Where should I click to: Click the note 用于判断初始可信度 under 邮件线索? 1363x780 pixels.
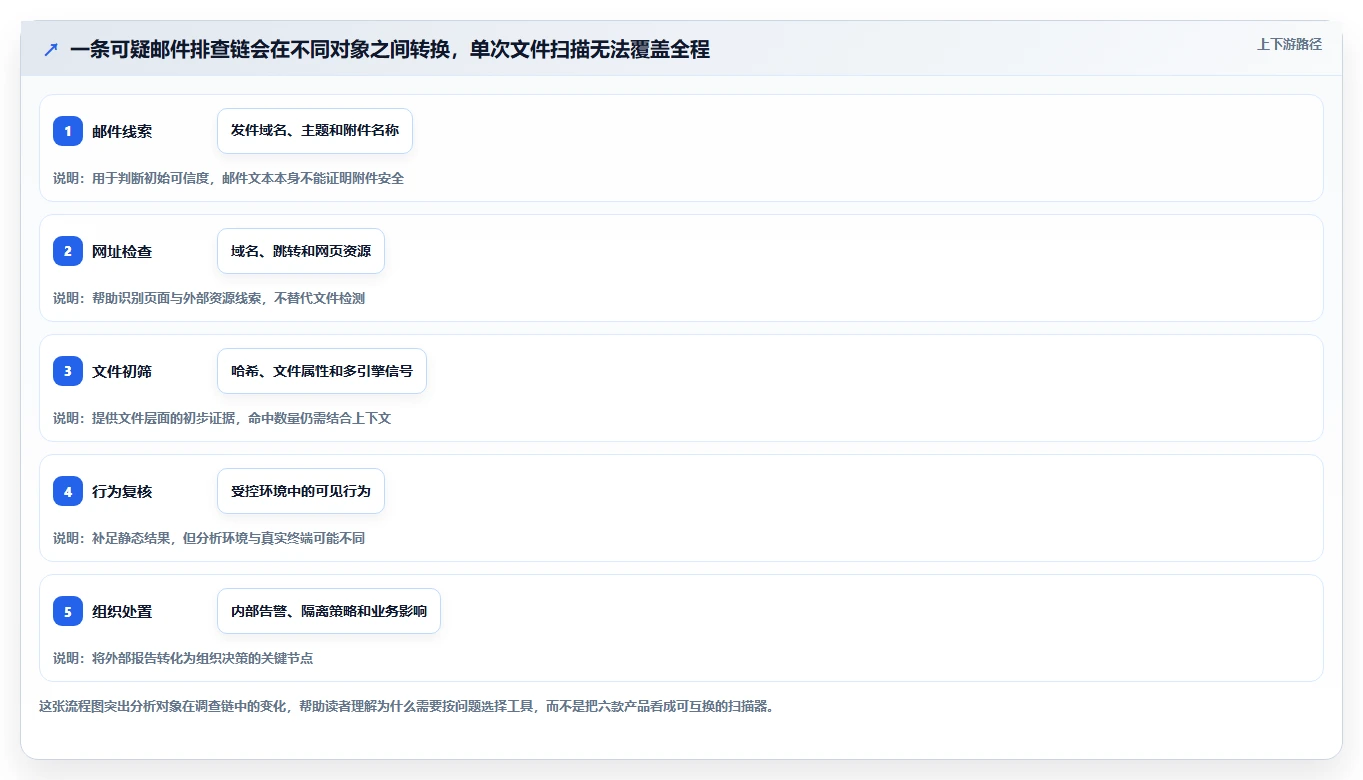tap(228, 178)
